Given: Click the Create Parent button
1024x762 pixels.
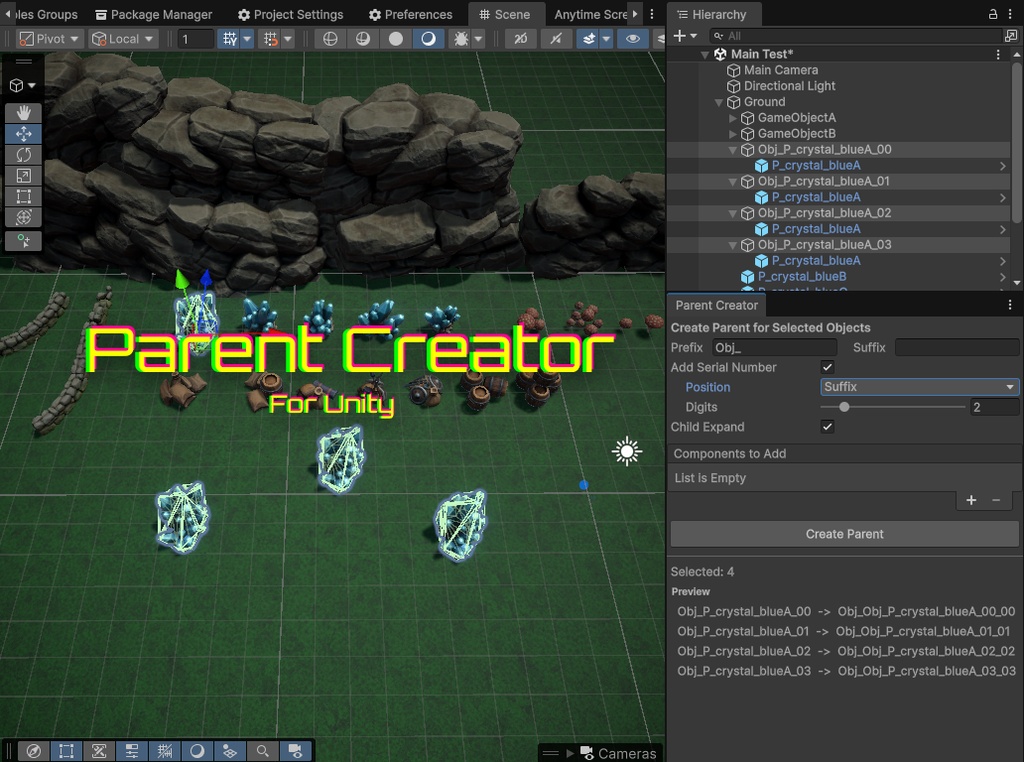Looking at the screenshot, I should 844,534.
